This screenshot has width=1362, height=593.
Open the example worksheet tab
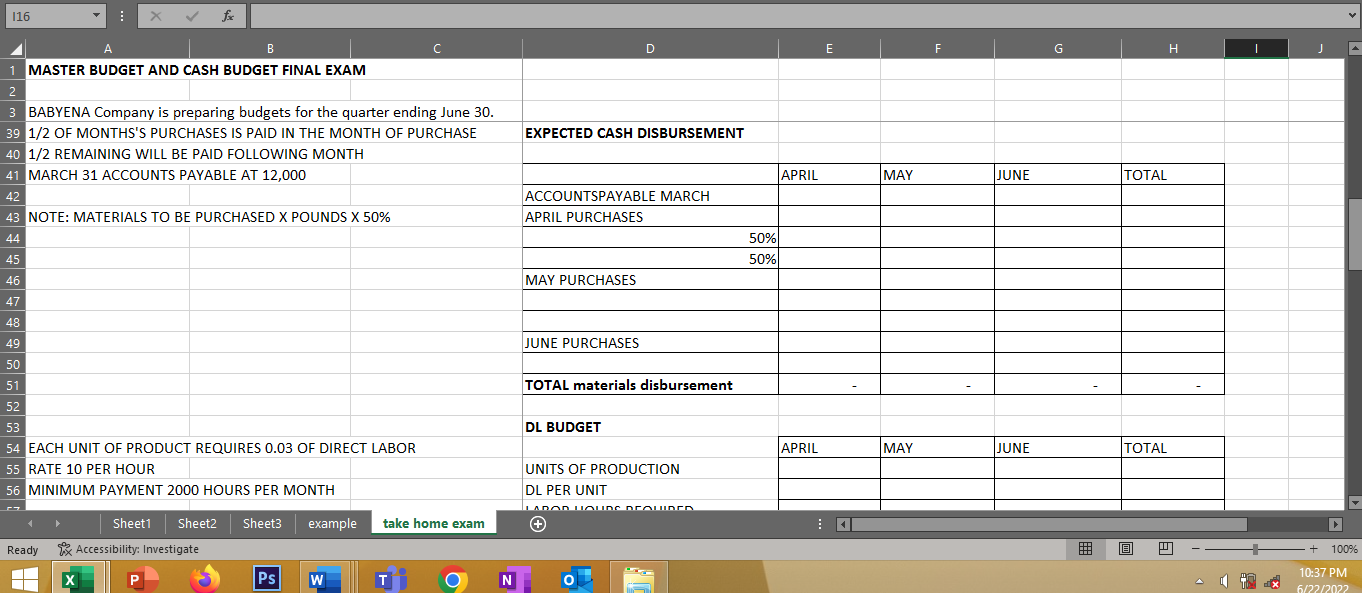(x=333, y=523)
